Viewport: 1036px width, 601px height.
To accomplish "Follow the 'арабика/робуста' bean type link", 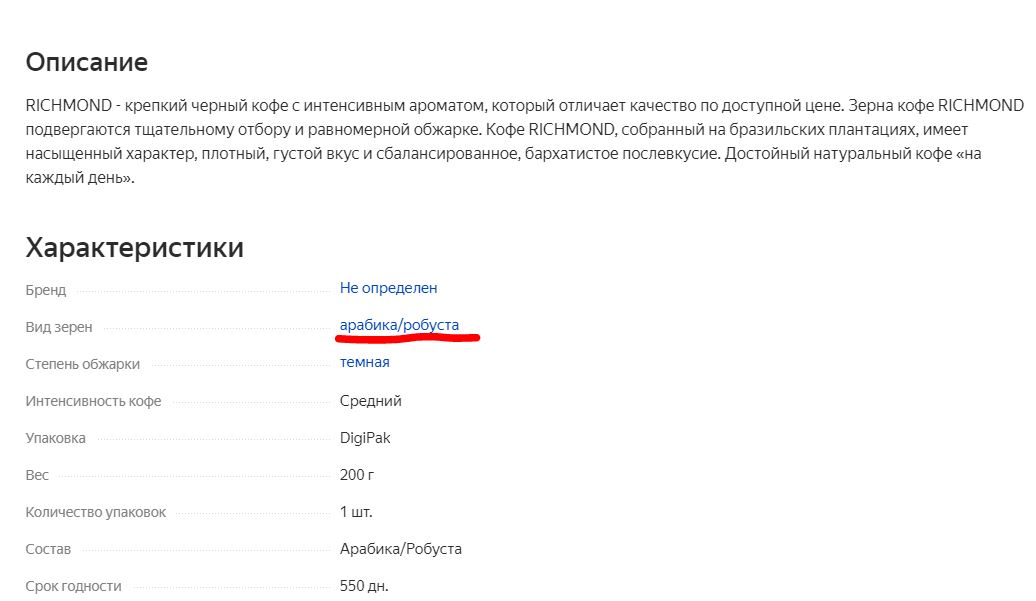I will pos(399,325).
